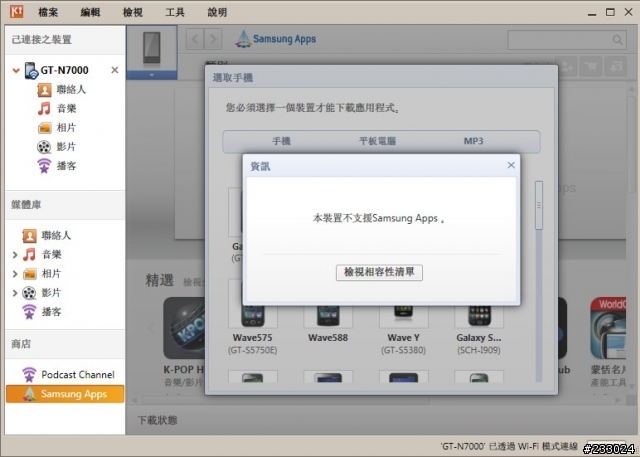The width and height of the screenshot is (640, 457).
Task: Click the dialog message about Samsung Apps
Action: coord(379,218)
